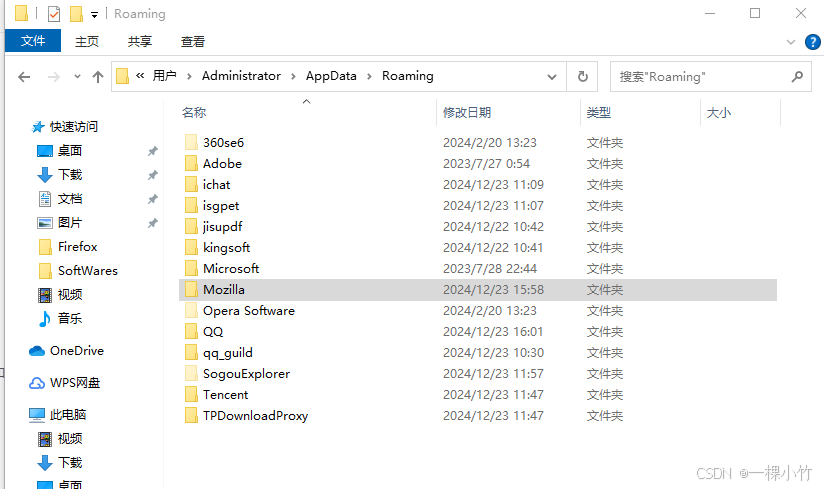This screenshot has width=824, height=489.
Task: Expand the chevron after AppData breadcrumb
Action: (369, 77)
